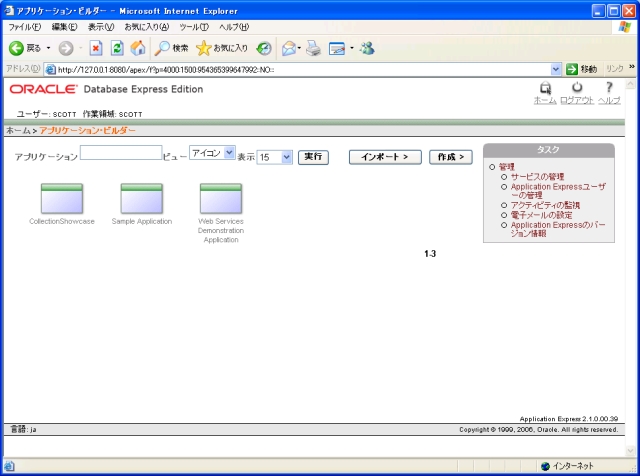Open サービスの管理 task link
The height and width of the screenshot is (476, 640).
[x=538, y=177]
